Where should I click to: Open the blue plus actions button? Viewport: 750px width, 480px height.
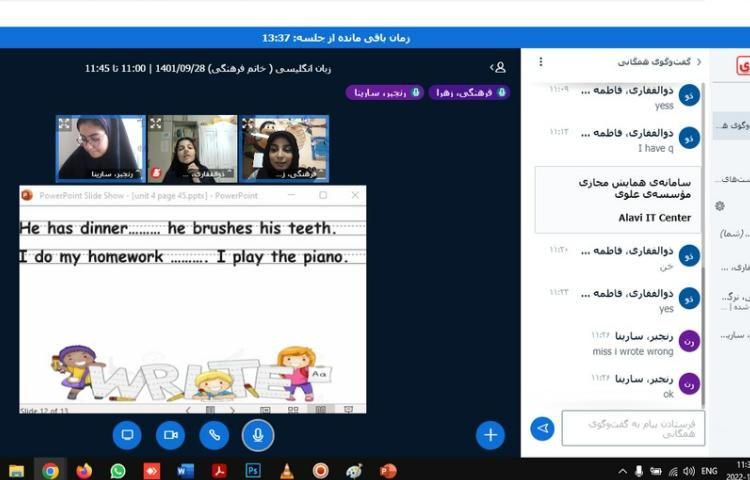490,434
